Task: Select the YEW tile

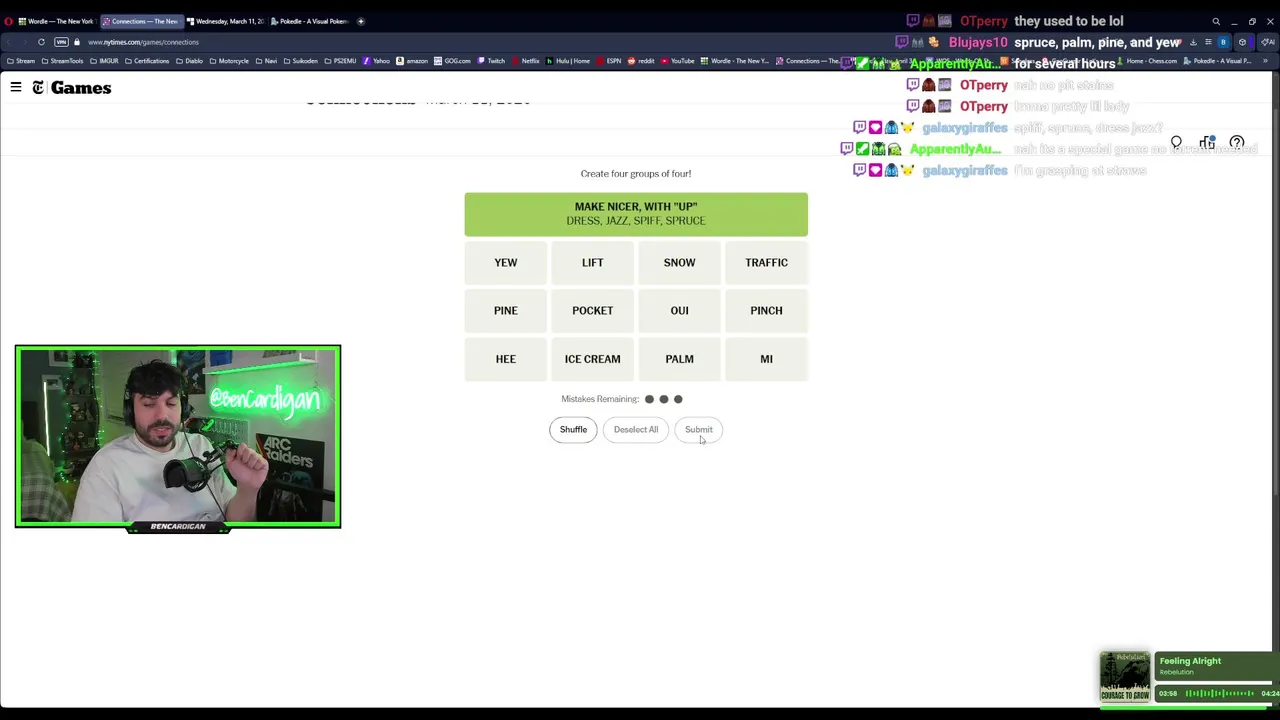Action: [505, 262]
